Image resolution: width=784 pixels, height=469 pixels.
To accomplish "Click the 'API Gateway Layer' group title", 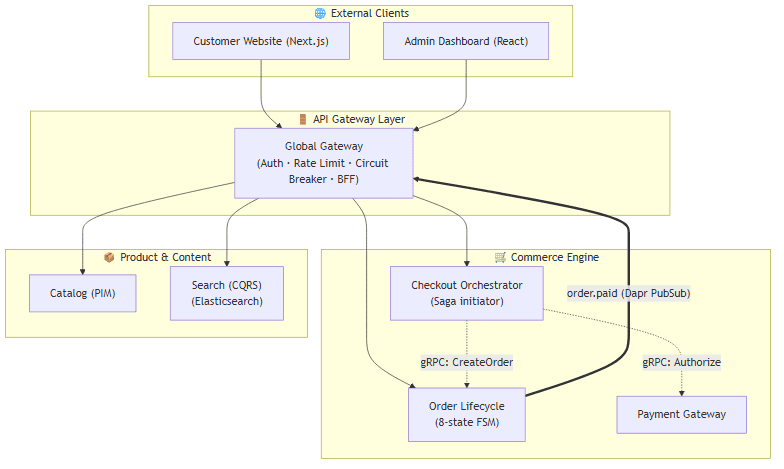I will 359,119.
